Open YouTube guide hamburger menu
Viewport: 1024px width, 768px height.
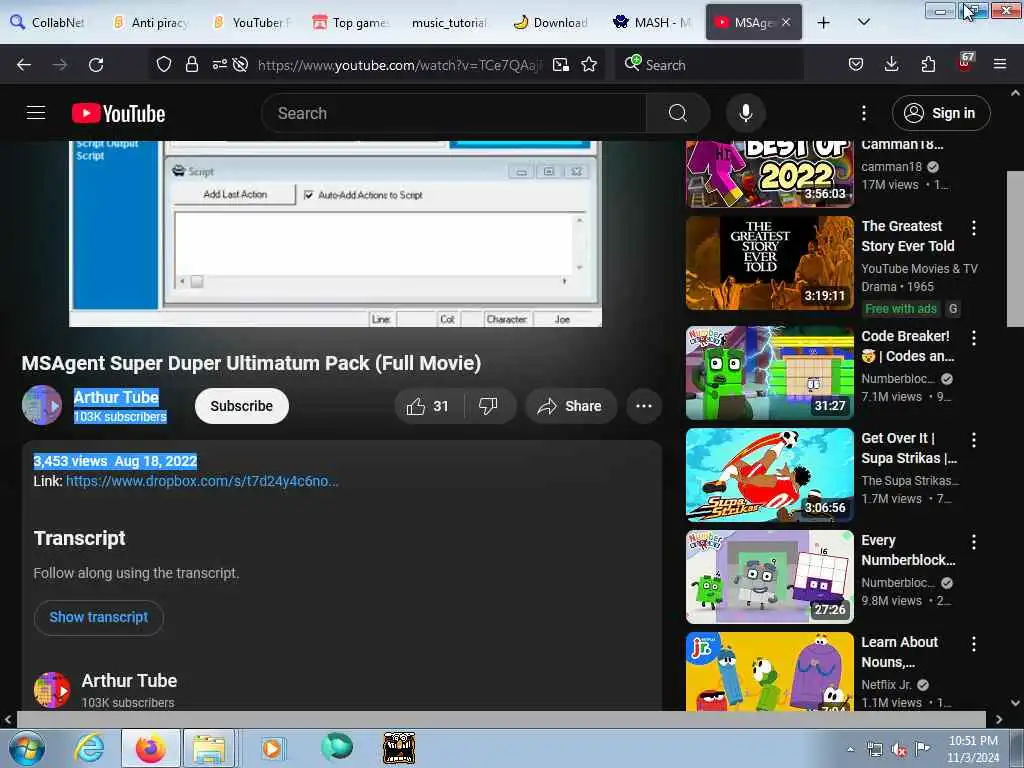click(36, 113)
